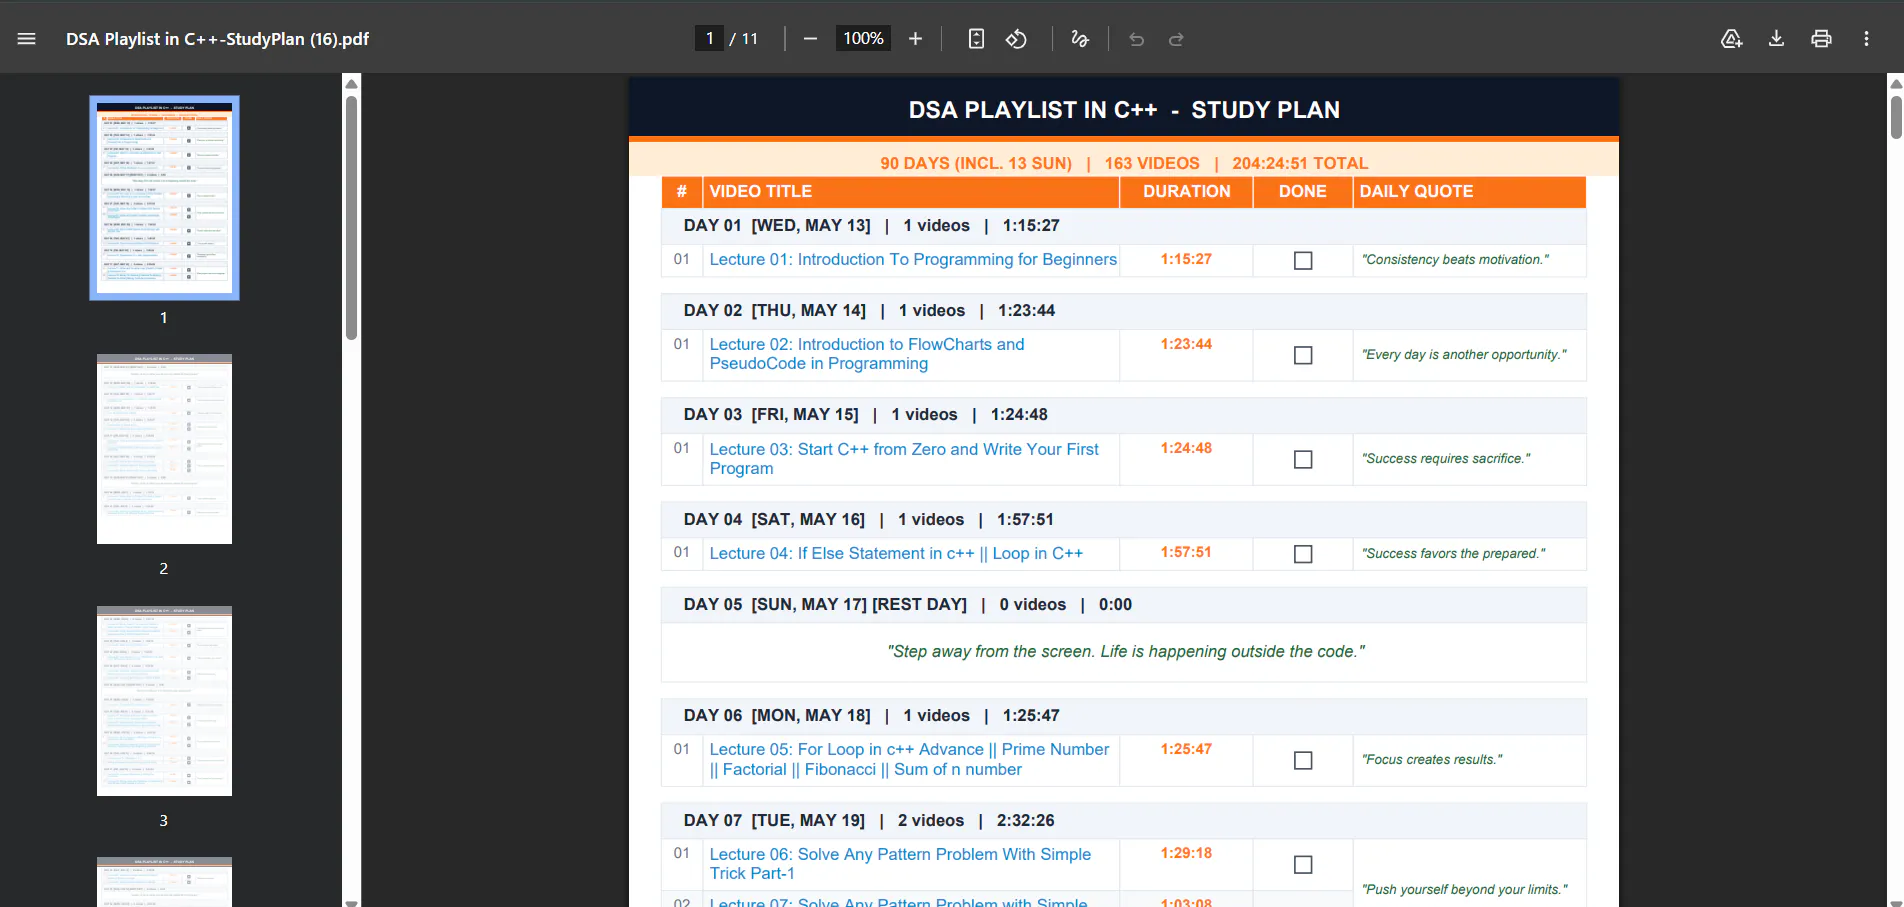Click the quote "Focus creates results."
Image resolution: width=1904 pixels, height=907 pixels.
pyautogui.click(x=1432, y=759)
